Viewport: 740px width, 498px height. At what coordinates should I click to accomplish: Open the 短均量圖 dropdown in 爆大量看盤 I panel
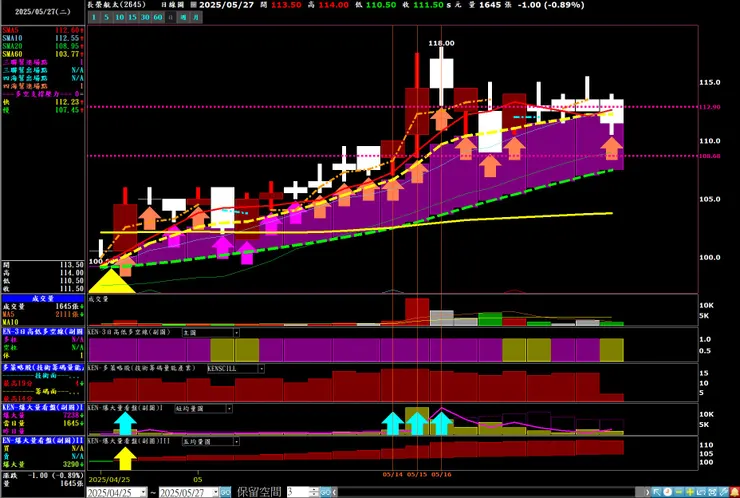point(229,409)
